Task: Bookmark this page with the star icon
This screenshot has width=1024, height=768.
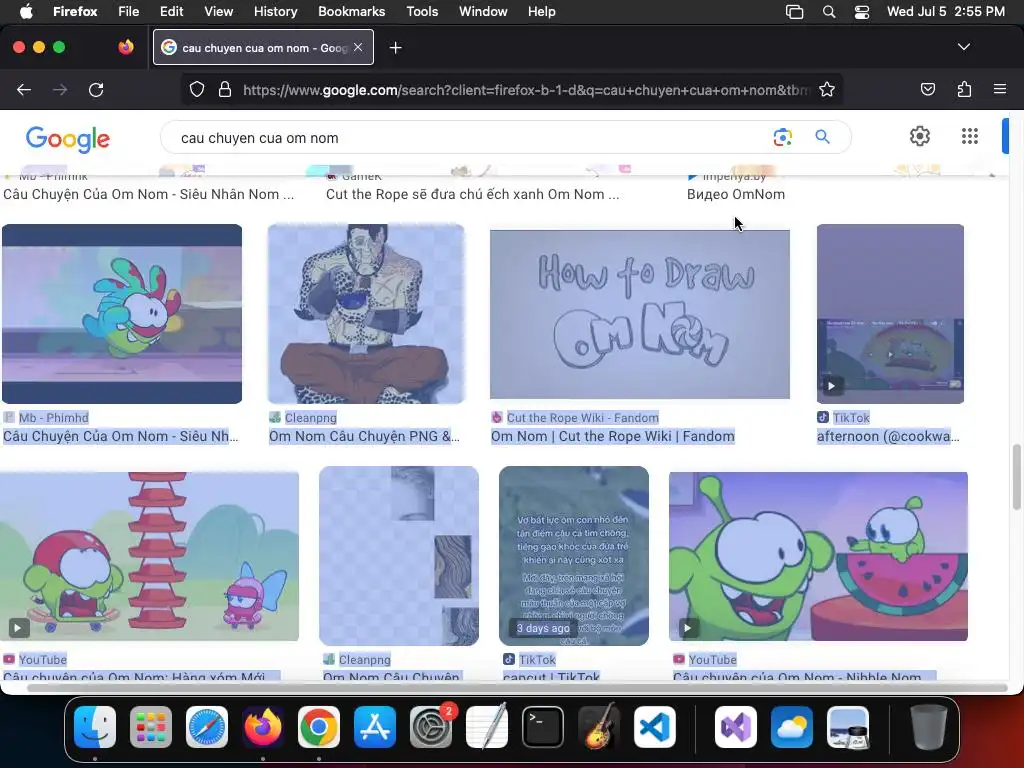Action: click(827, 89)
